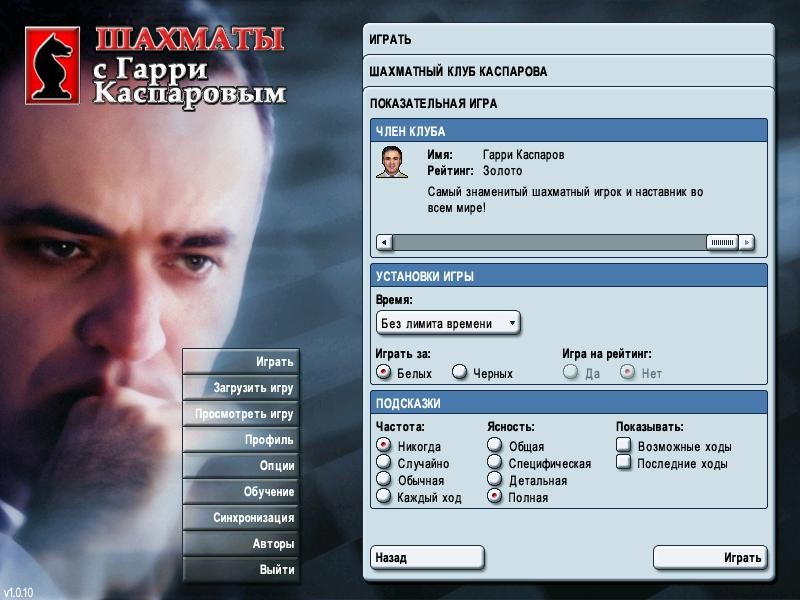Click the left arrow of the club member scrollbar

tap(385, 242)
